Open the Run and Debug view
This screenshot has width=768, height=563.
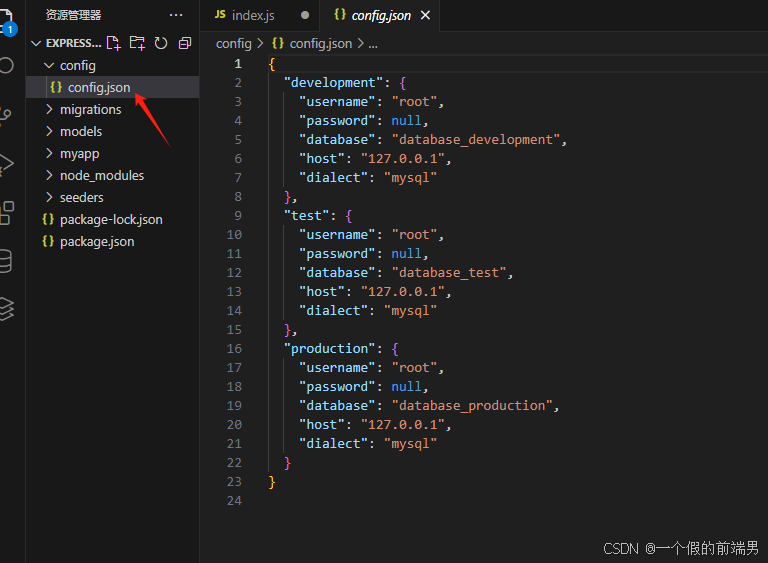tap(6, 165)
